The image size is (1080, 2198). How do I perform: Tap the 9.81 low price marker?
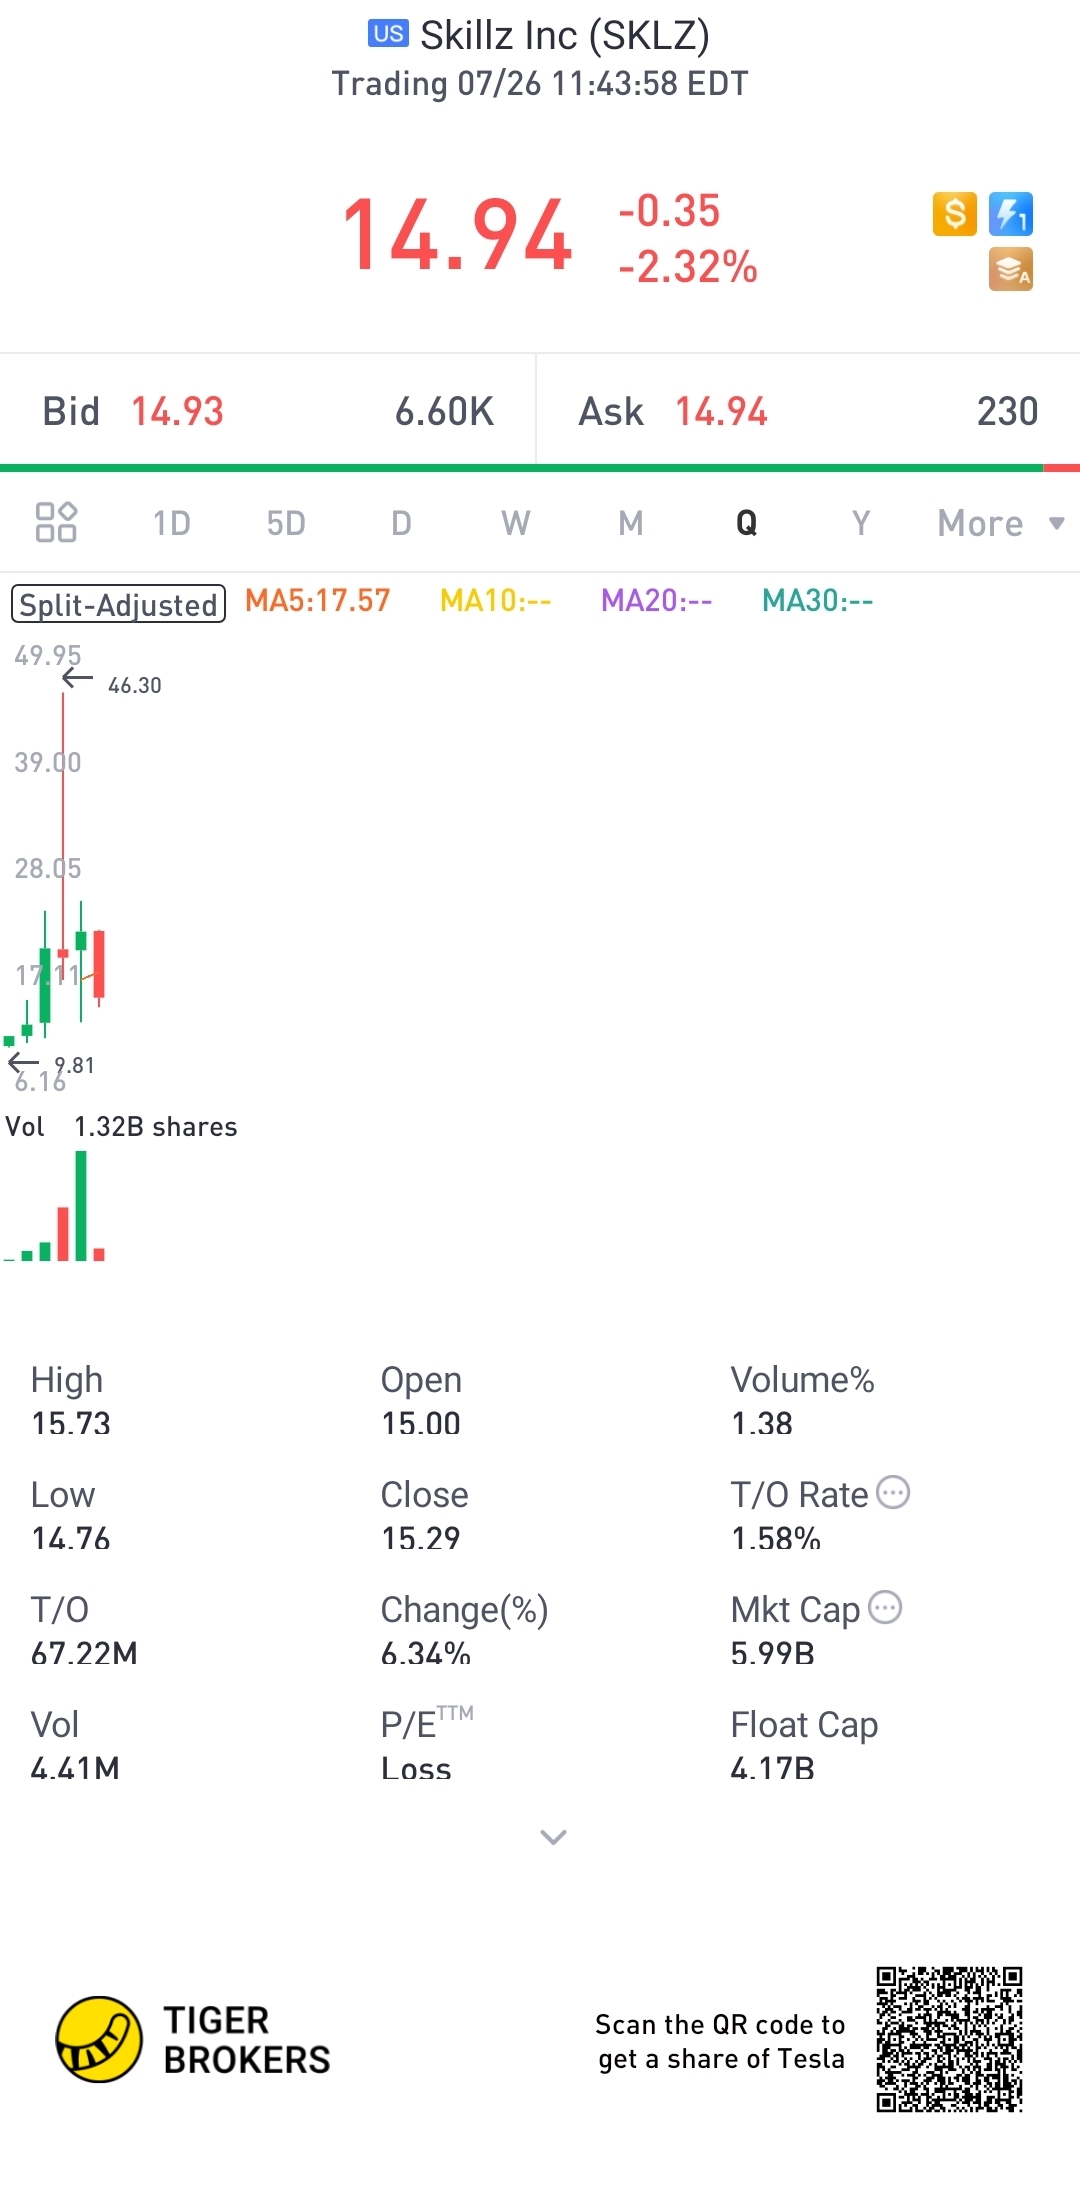[74, 1065]
